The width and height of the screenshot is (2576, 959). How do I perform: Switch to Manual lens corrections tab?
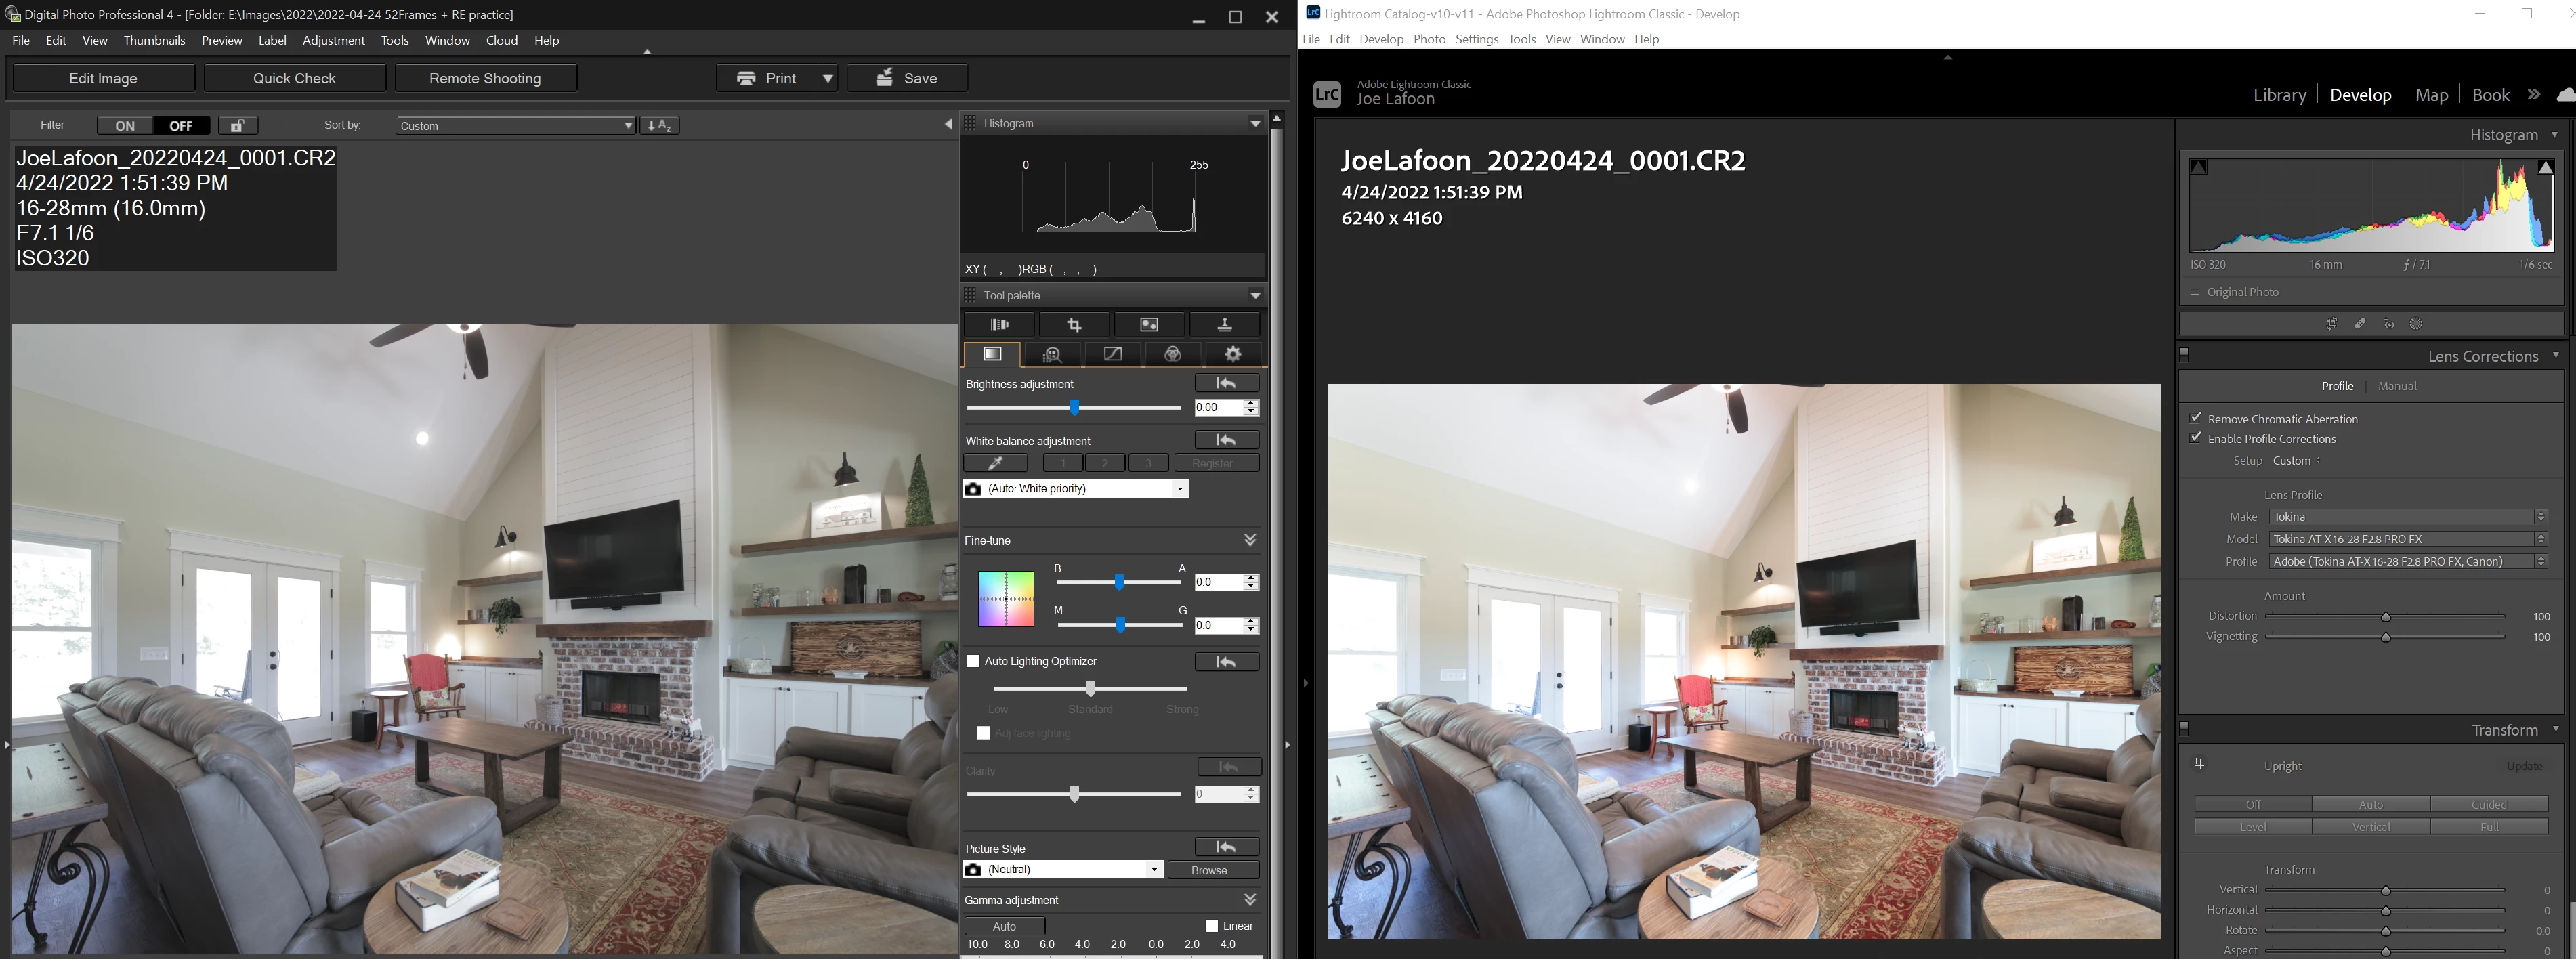(2396, 386)
